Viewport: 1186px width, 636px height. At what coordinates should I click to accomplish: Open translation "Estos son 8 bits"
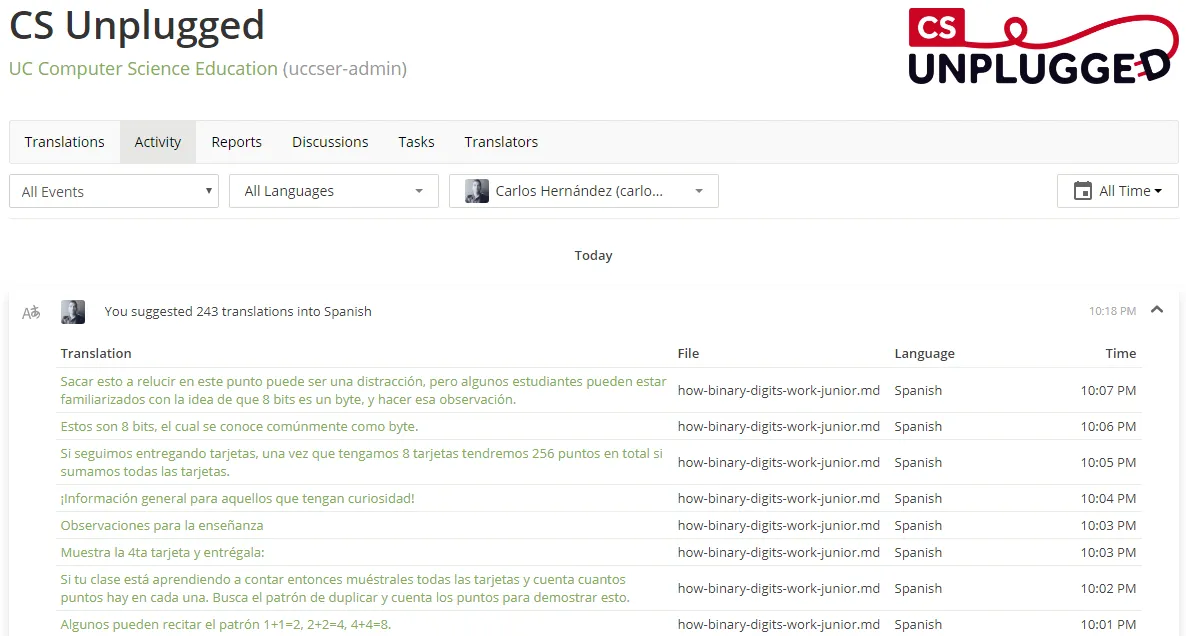[239, 427]
